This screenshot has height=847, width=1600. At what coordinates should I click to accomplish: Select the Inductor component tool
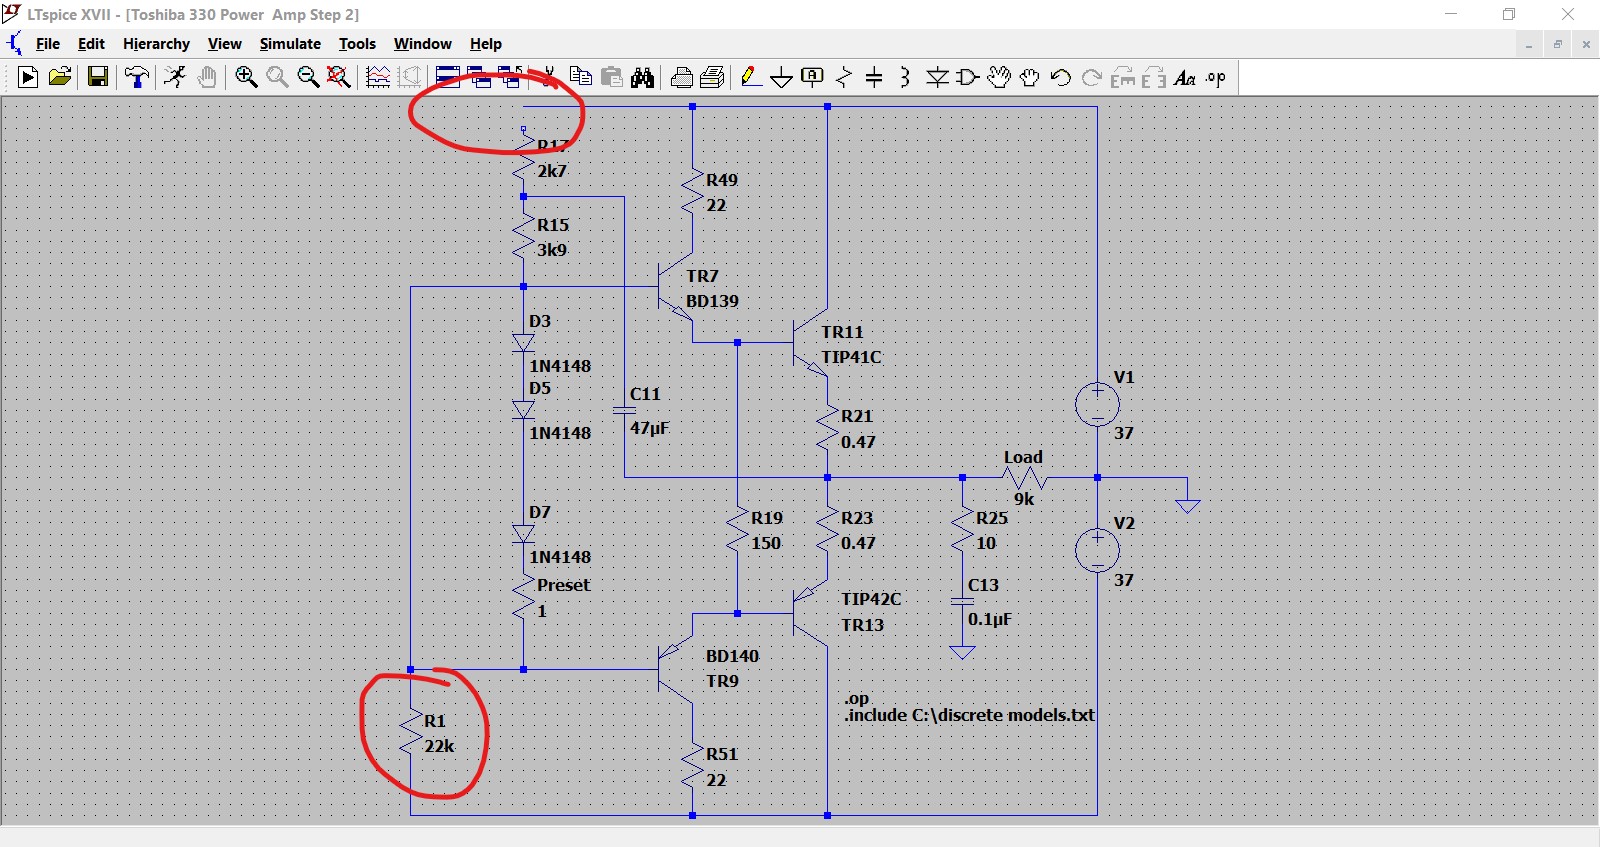pos(905,77)
